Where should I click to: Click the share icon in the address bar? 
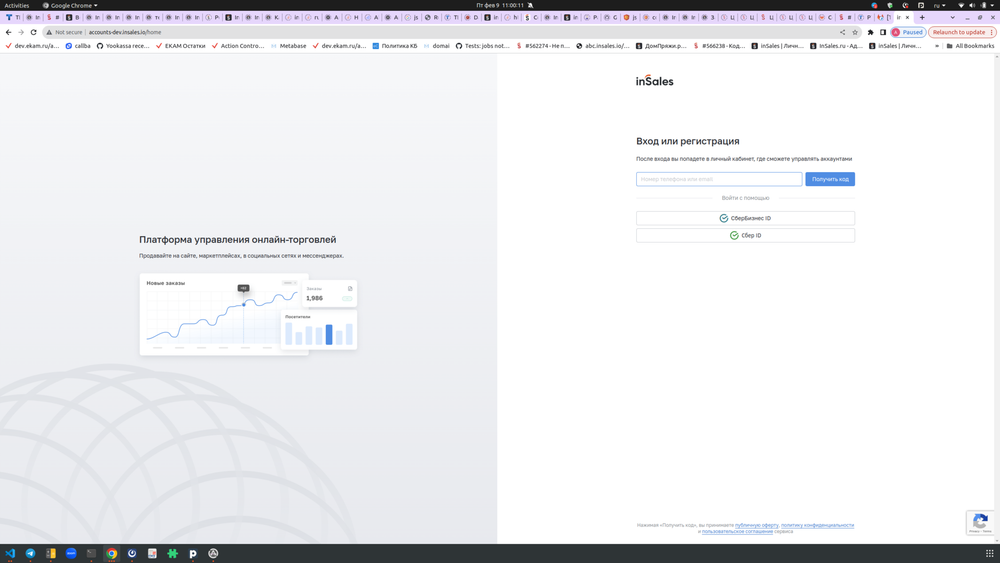pos(842,32)
